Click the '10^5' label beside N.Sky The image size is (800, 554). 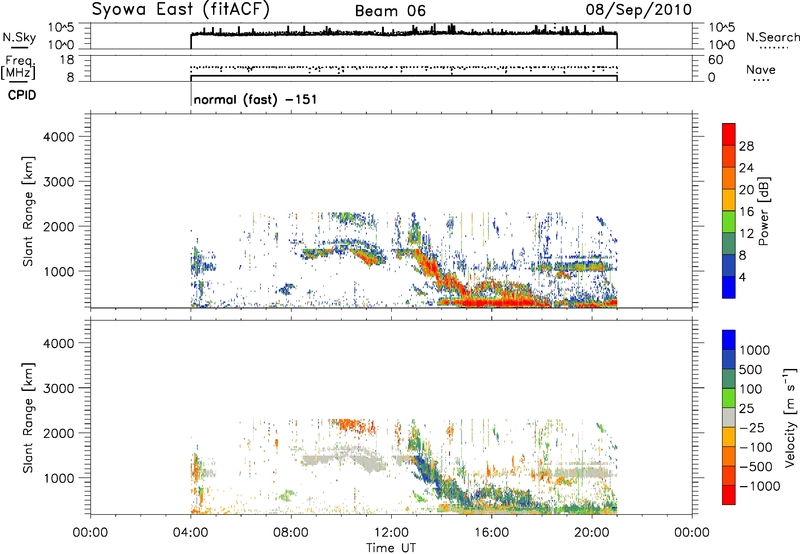click(x=62, y=28)
